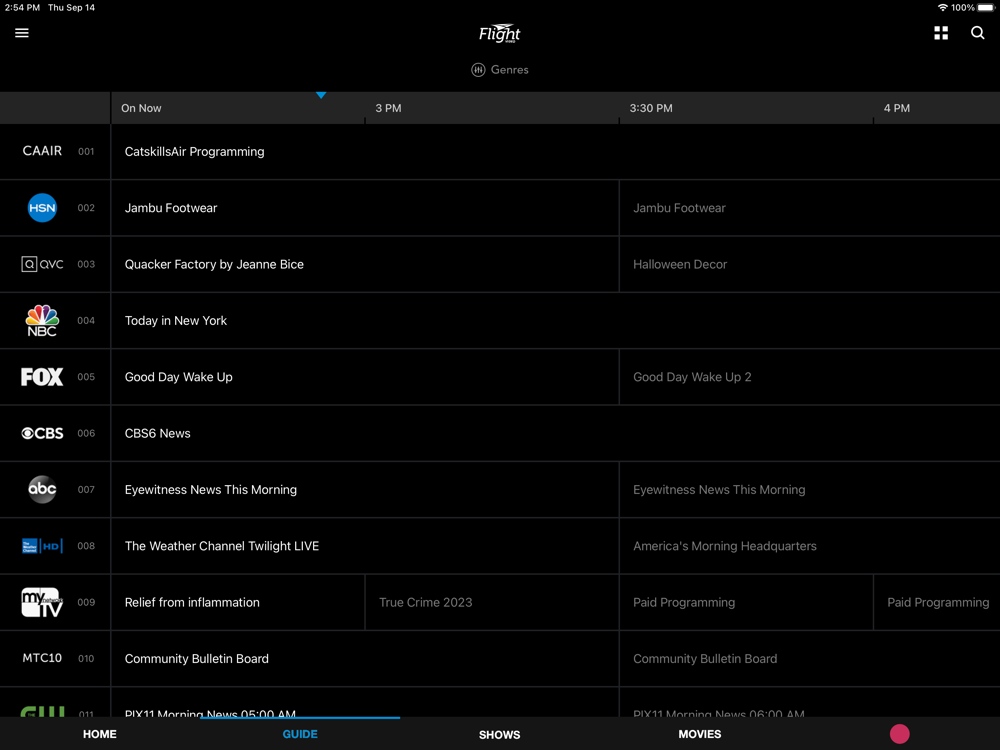1000x750 pixels.
Task: Open Community Bulletin Board on now
Action: click(x=365, y=658)
